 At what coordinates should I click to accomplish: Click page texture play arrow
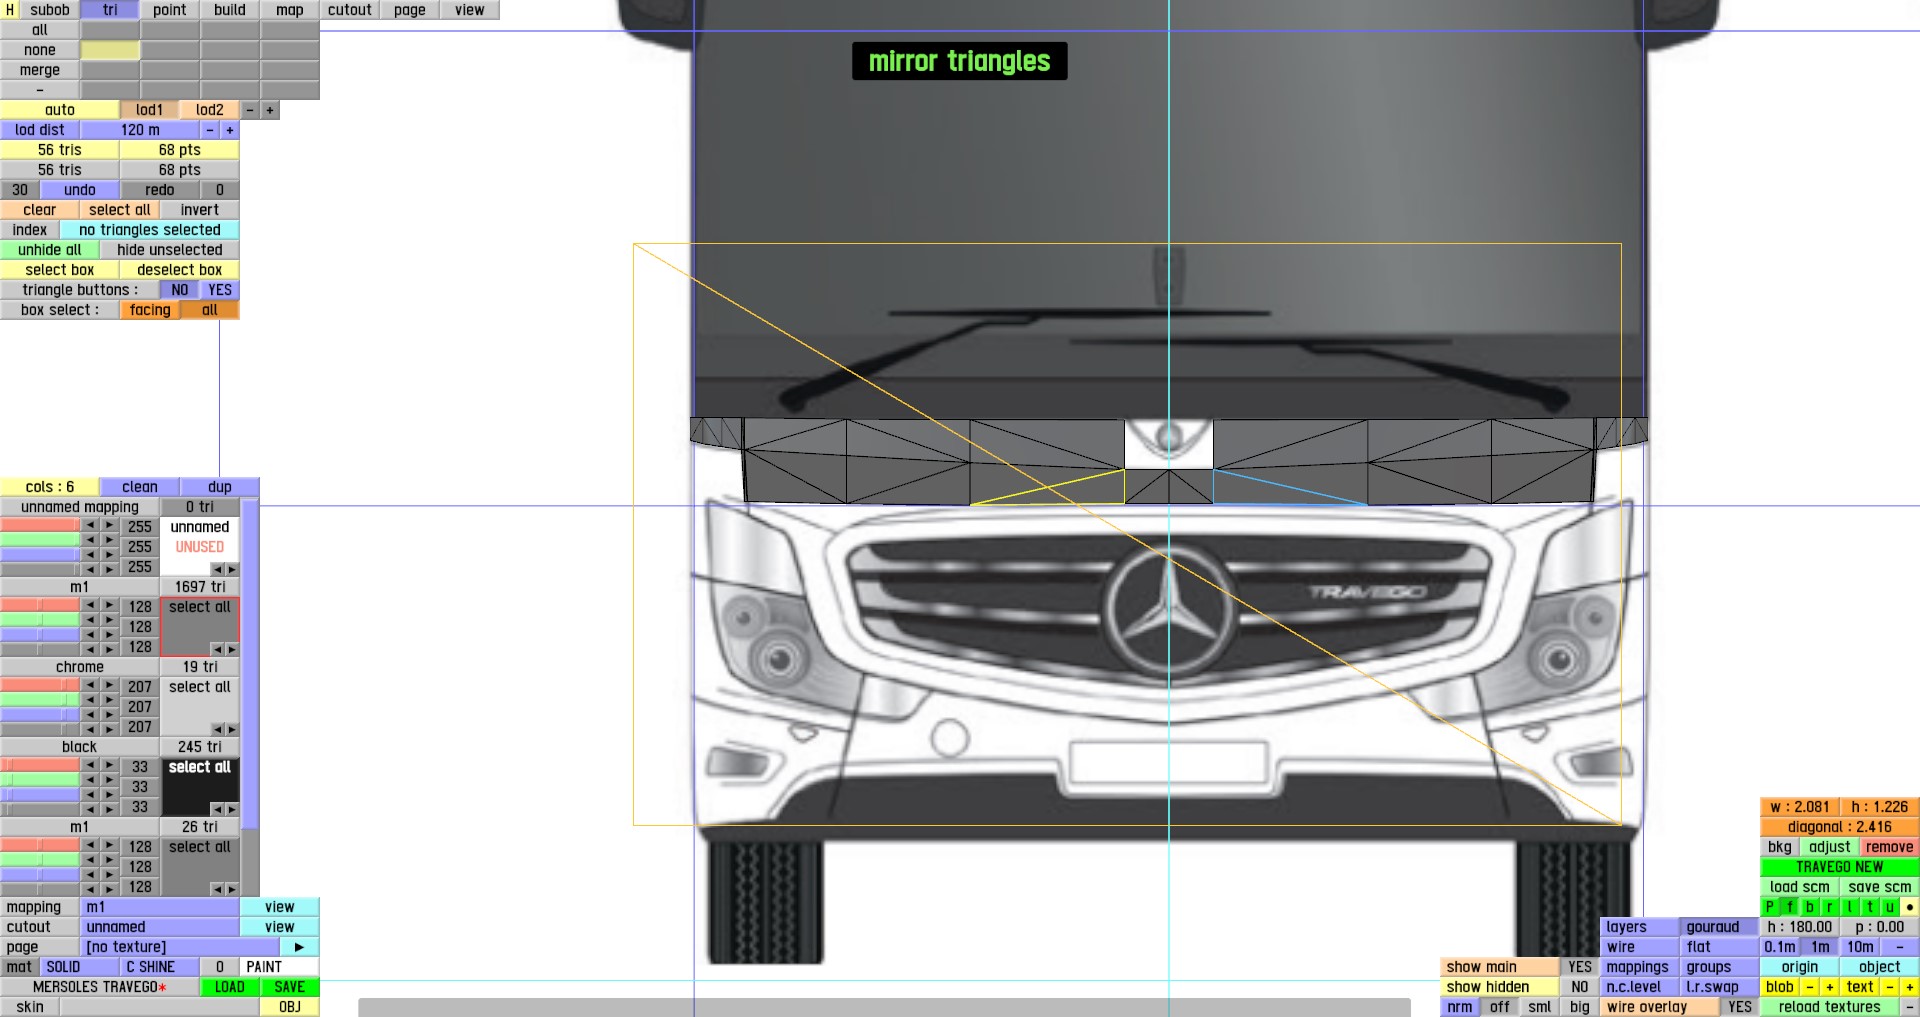[299, 947]
